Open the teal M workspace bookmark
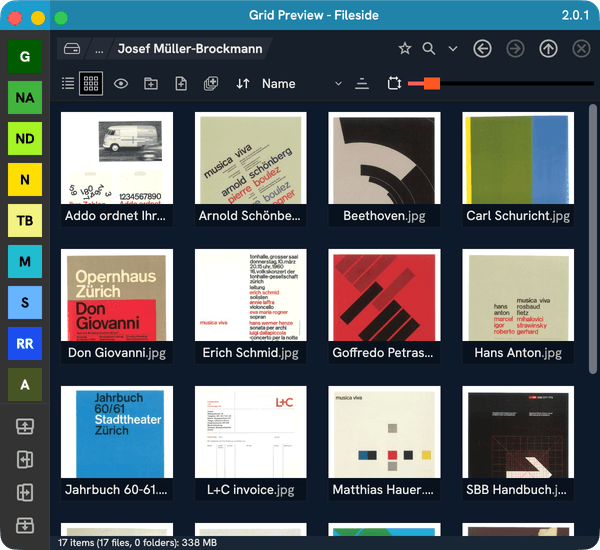This screenshot has height=550, width=600. [25, 261]
